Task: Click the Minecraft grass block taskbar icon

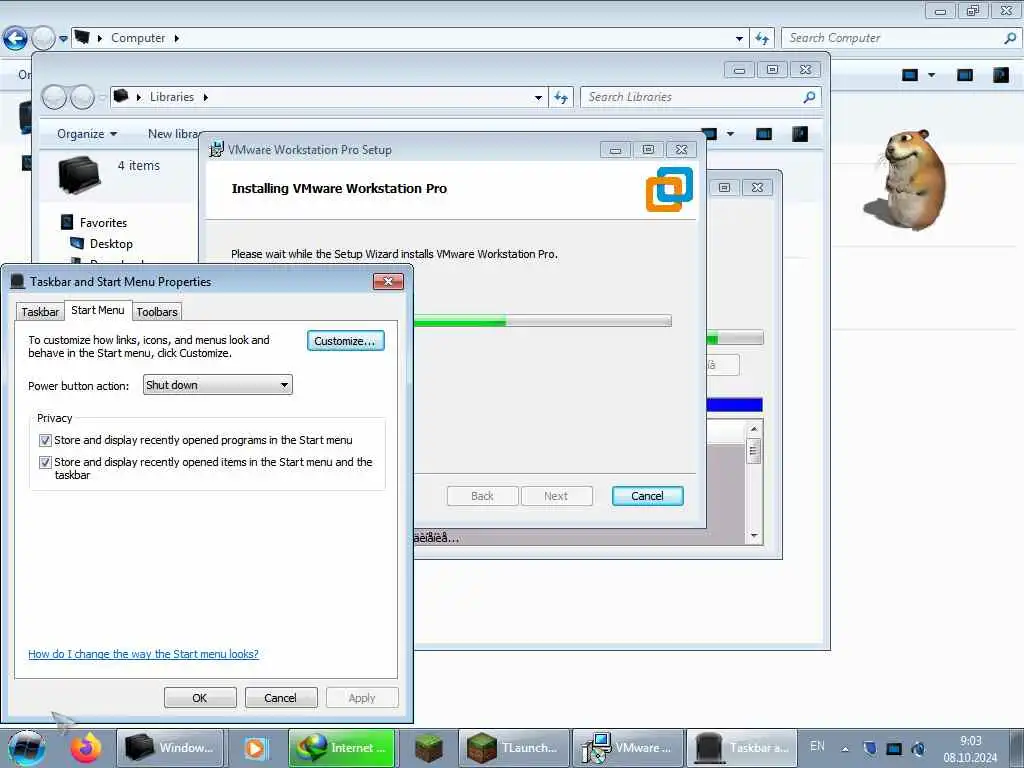Action: [x=428, y=748]
